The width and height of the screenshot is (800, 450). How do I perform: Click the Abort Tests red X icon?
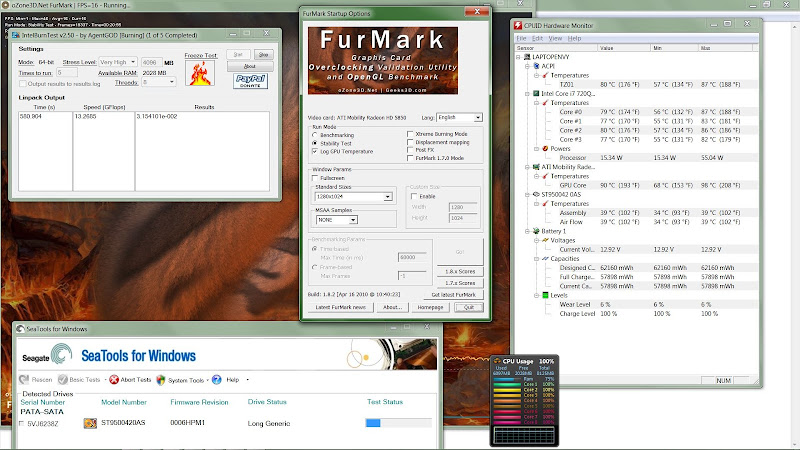click(114, 380)
